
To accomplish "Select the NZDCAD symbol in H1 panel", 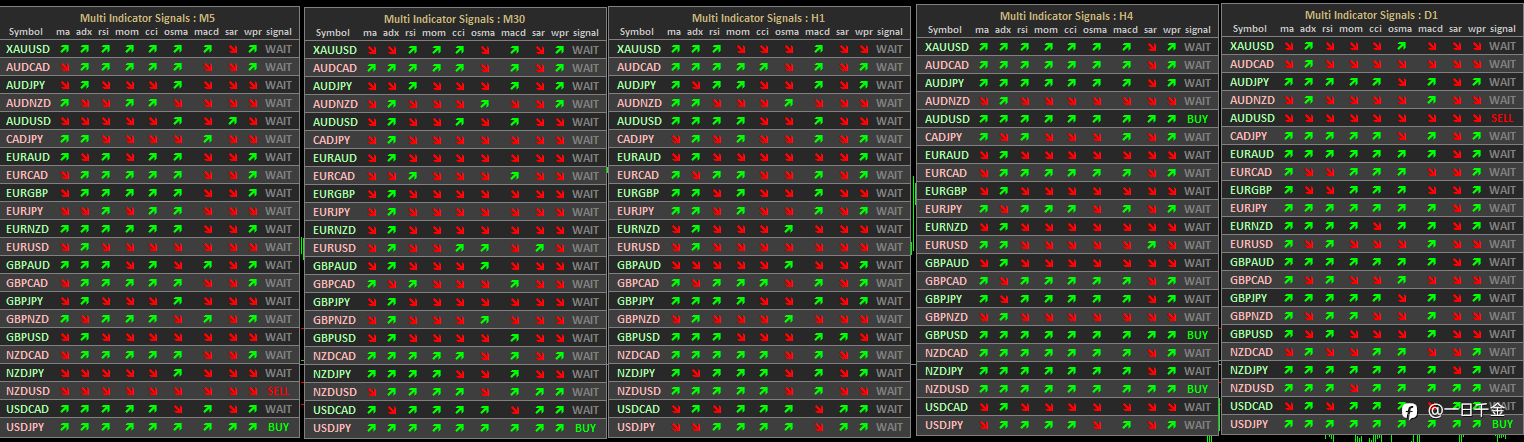I will [639, 355].
